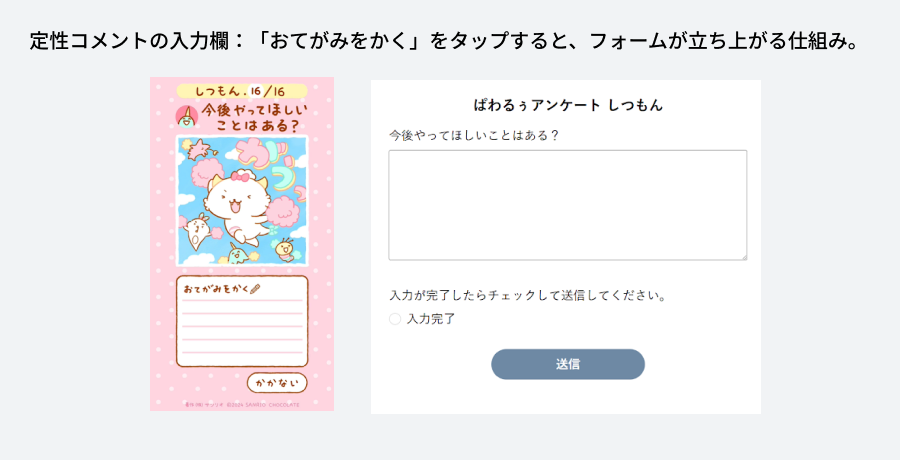Click the 入力が完了したら instruction text
This screenshot has width=900, height=460.
coord(528,296)
